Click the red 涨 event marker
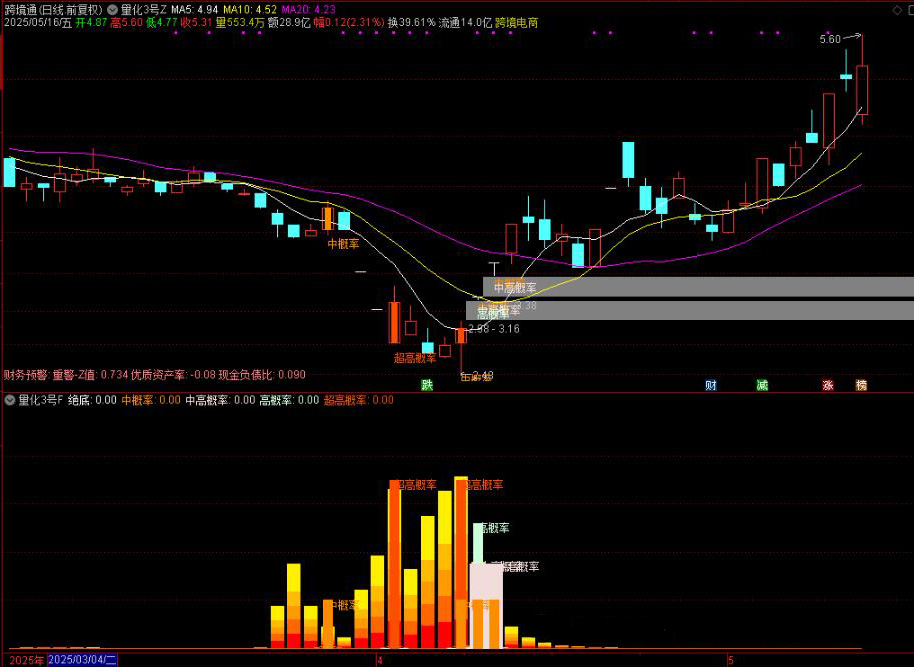The width and height of the screenshot is (914, 667). coord(828,385)
